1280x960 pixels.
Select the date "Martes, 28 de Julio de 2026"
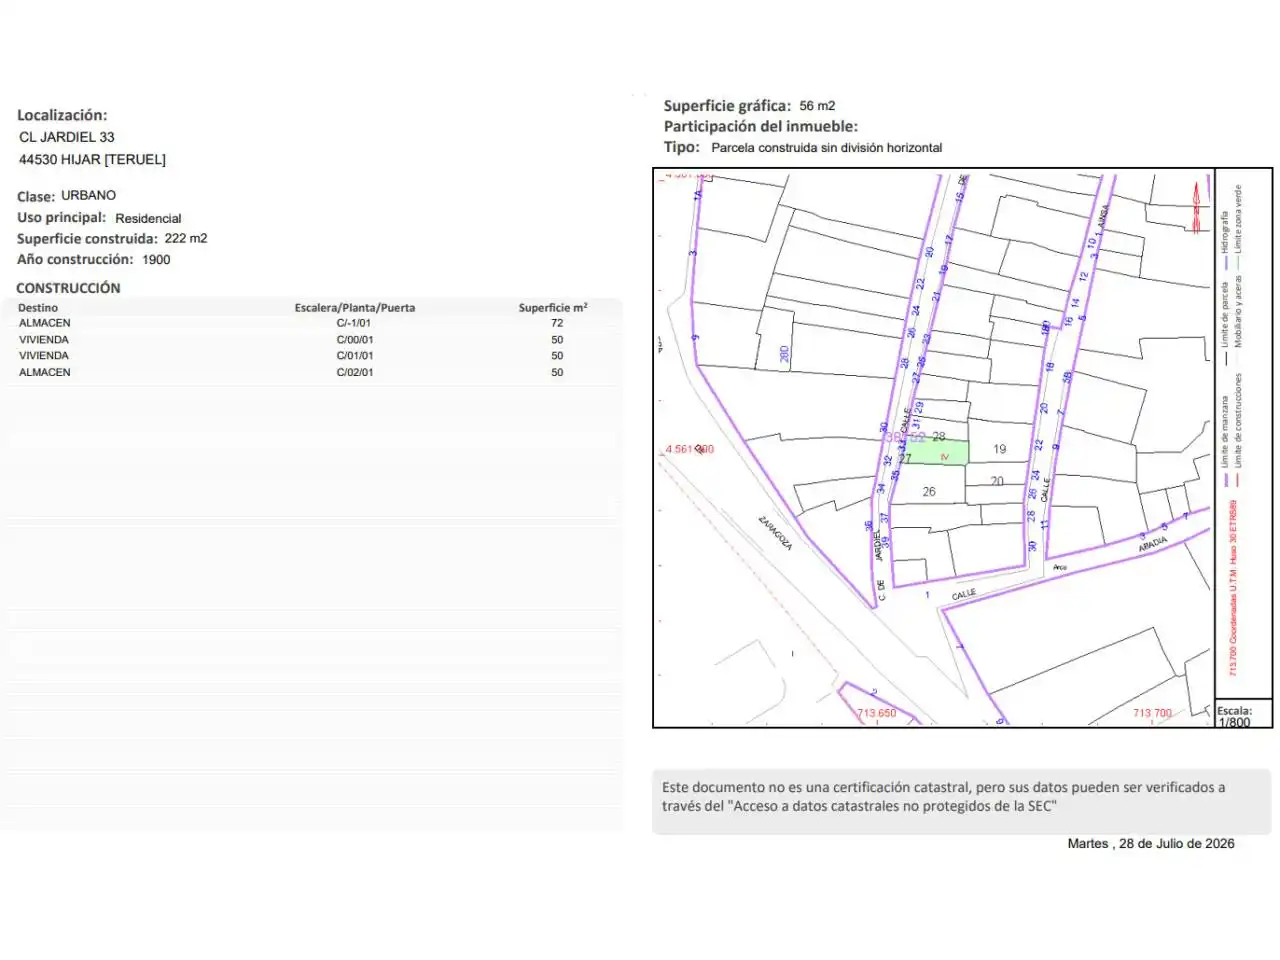pos(1151,844)
